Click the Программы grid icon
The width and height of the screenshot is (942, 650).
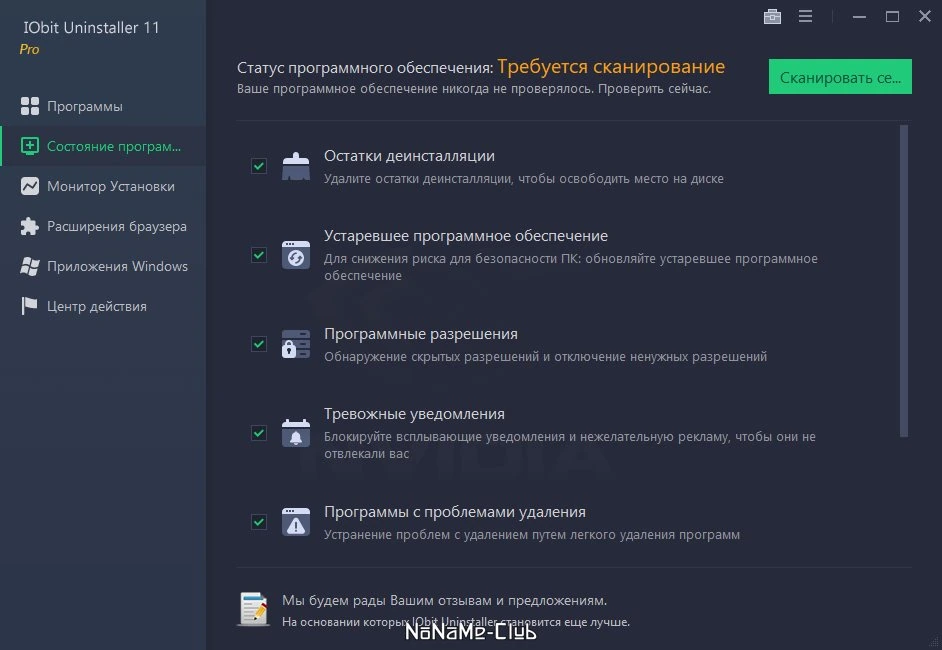(29, 106)
